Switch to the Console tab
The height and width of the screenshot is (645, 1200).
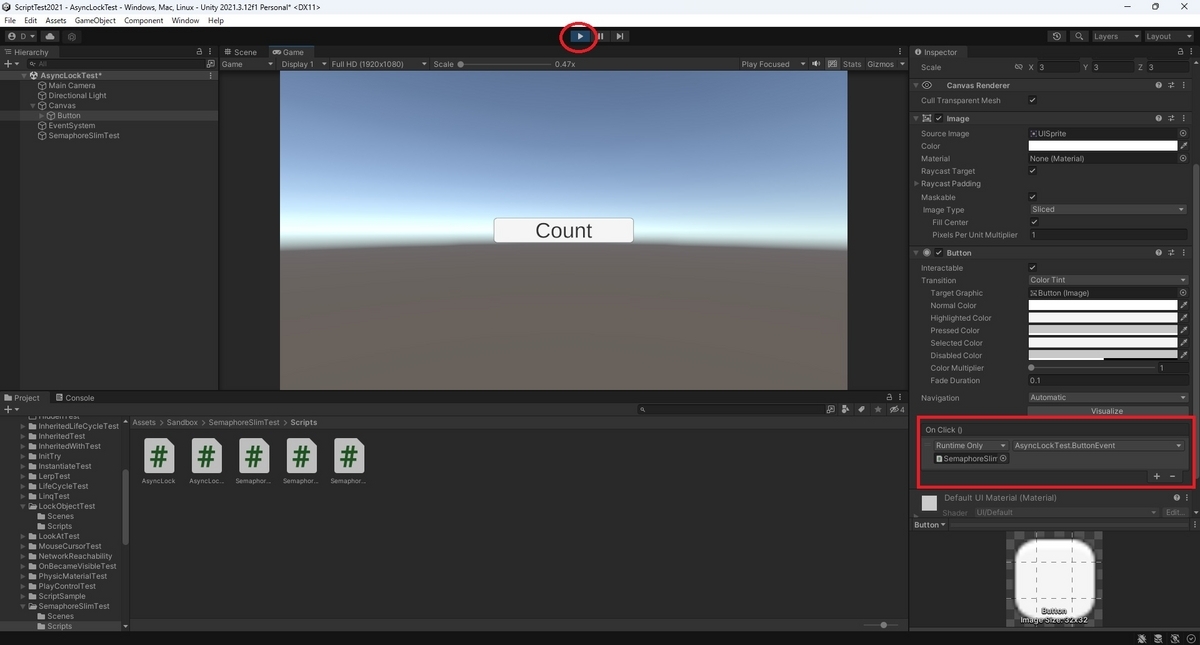pyautogui.click(x=75, y=398)
